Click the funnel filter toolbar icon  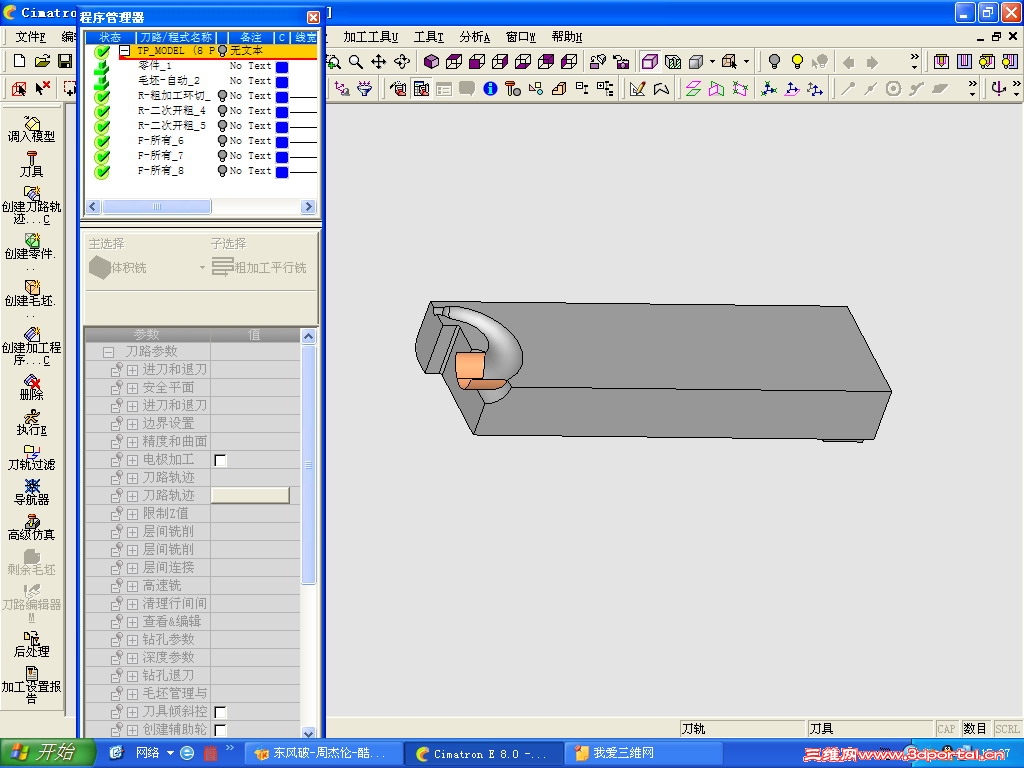364,89
